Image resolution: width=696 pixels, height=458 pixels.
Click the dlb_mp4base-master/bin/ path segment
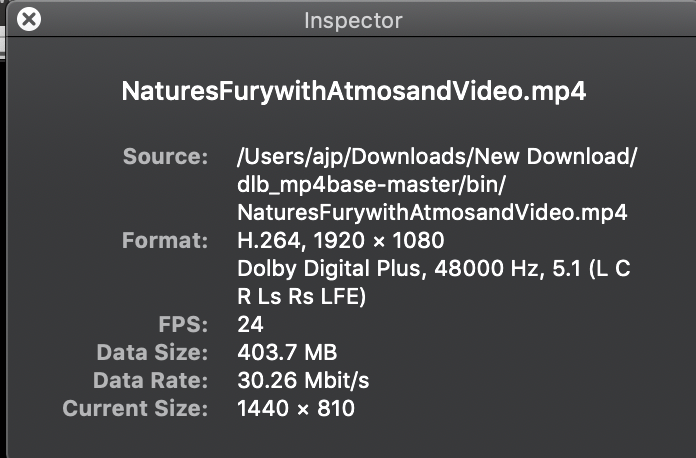371,185
